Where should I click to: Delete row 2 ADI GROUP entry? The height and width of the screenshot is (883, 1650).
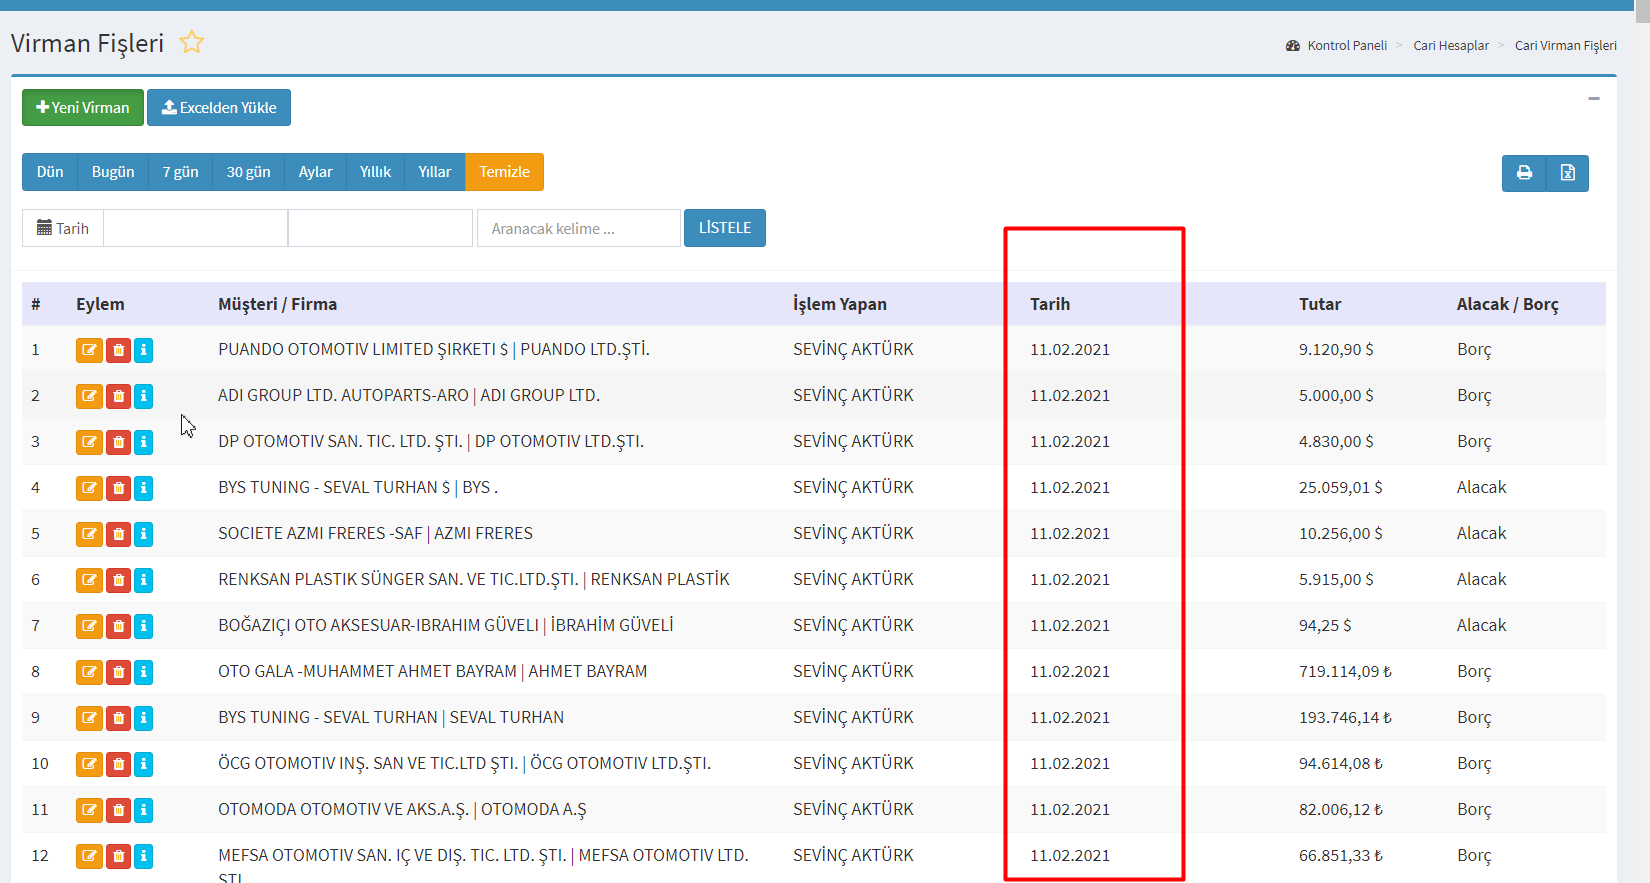tap(118, 396)
